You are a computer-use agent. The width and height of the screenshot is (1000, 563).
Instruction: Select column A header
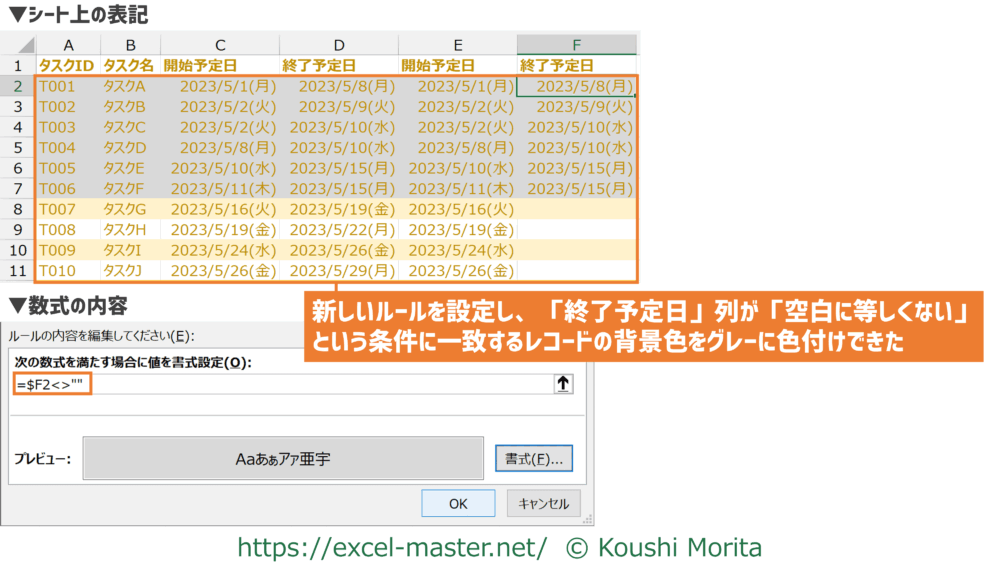click(x=68, y=45)
